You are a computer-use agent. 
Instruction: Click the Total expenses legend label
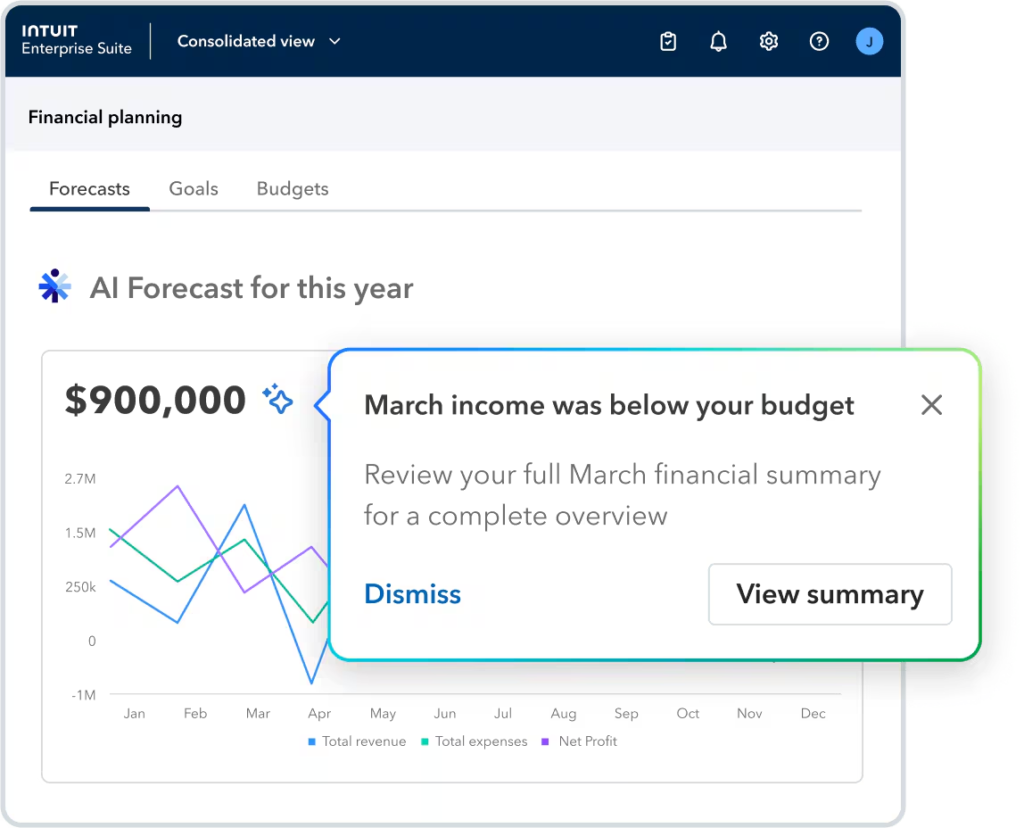481,741
